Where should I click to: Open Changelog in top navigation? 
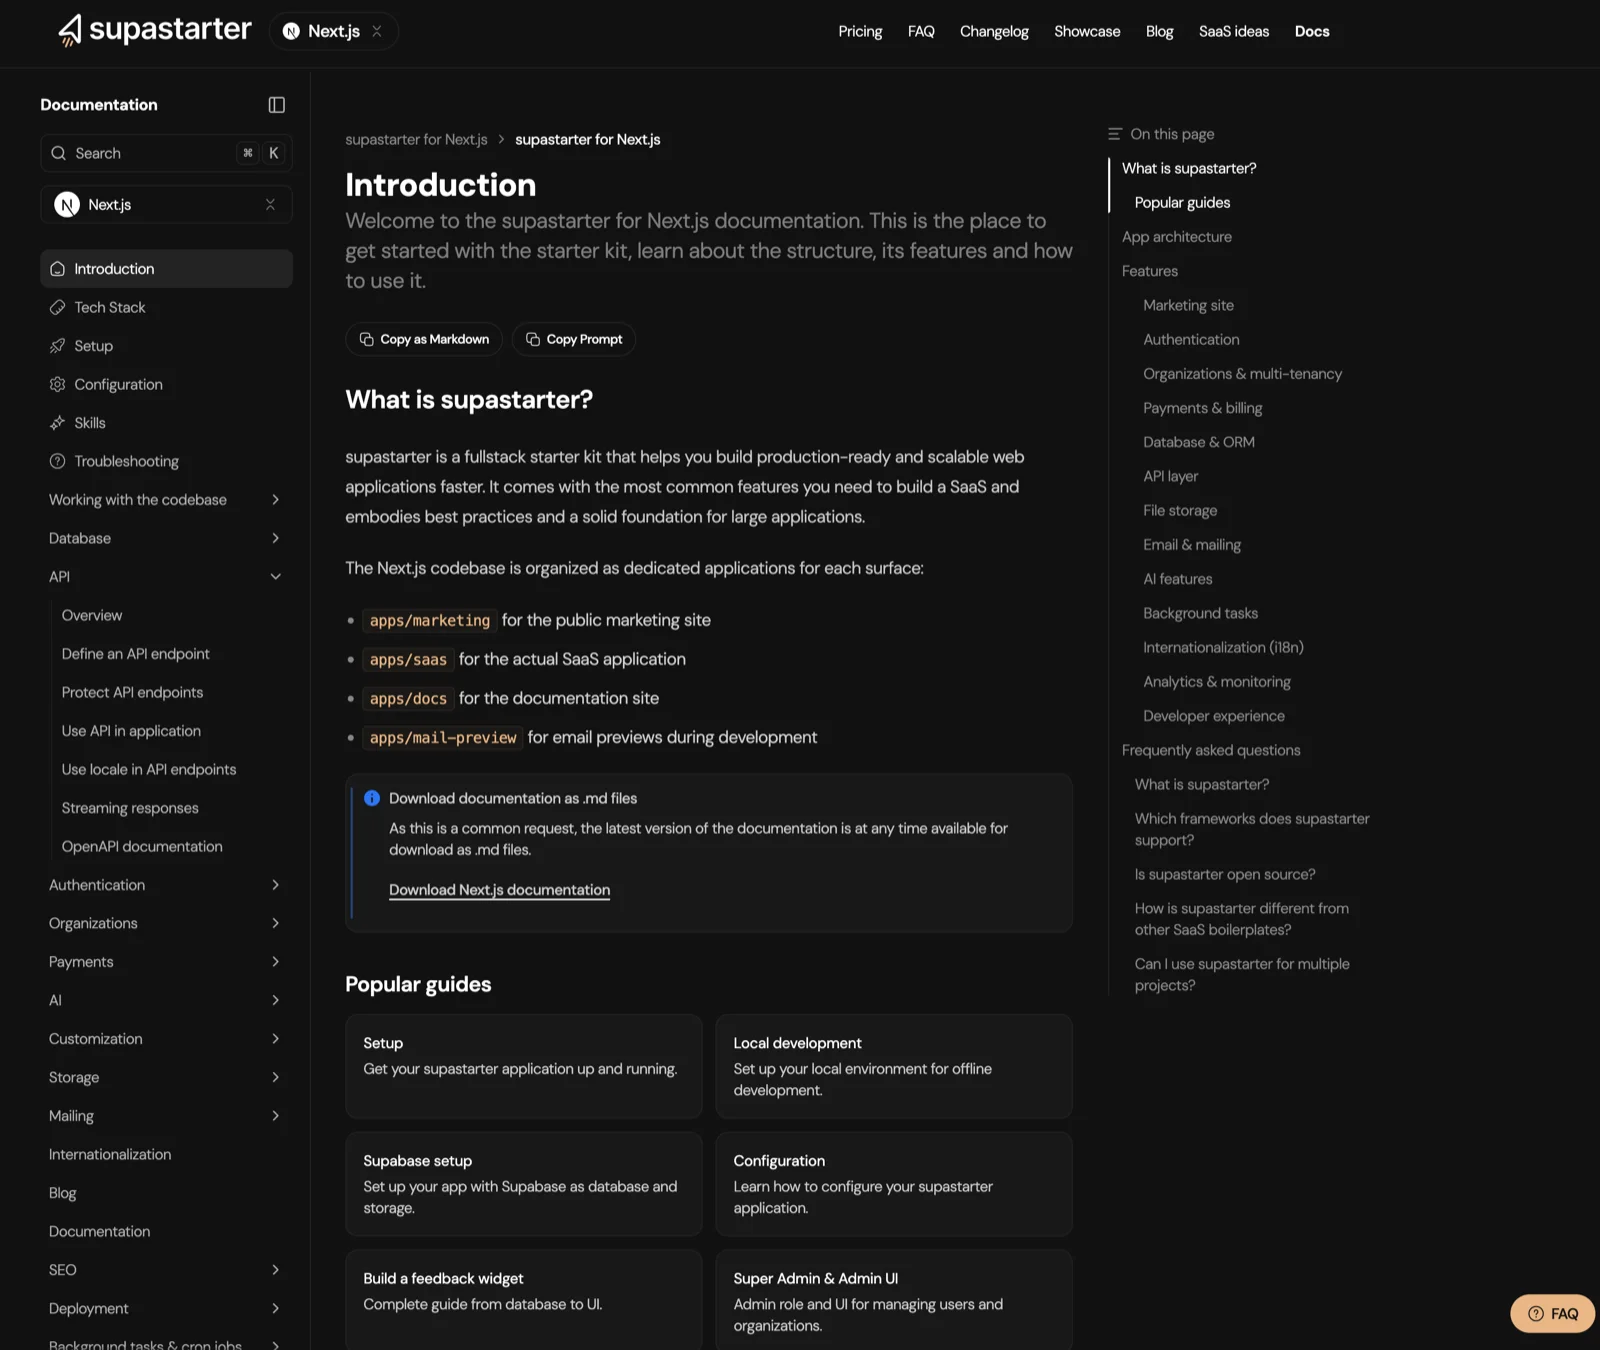point(994,31)
